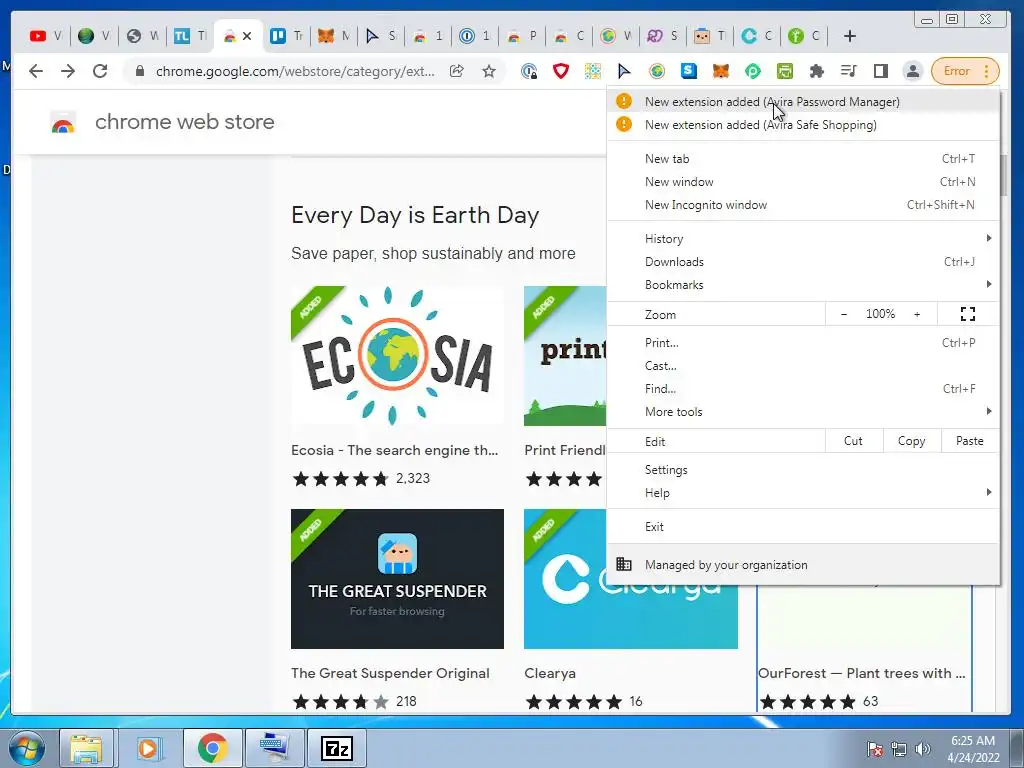Click the dark arrow cursor extension icon
Viewport: 1024px width, 768px height.
625,71
